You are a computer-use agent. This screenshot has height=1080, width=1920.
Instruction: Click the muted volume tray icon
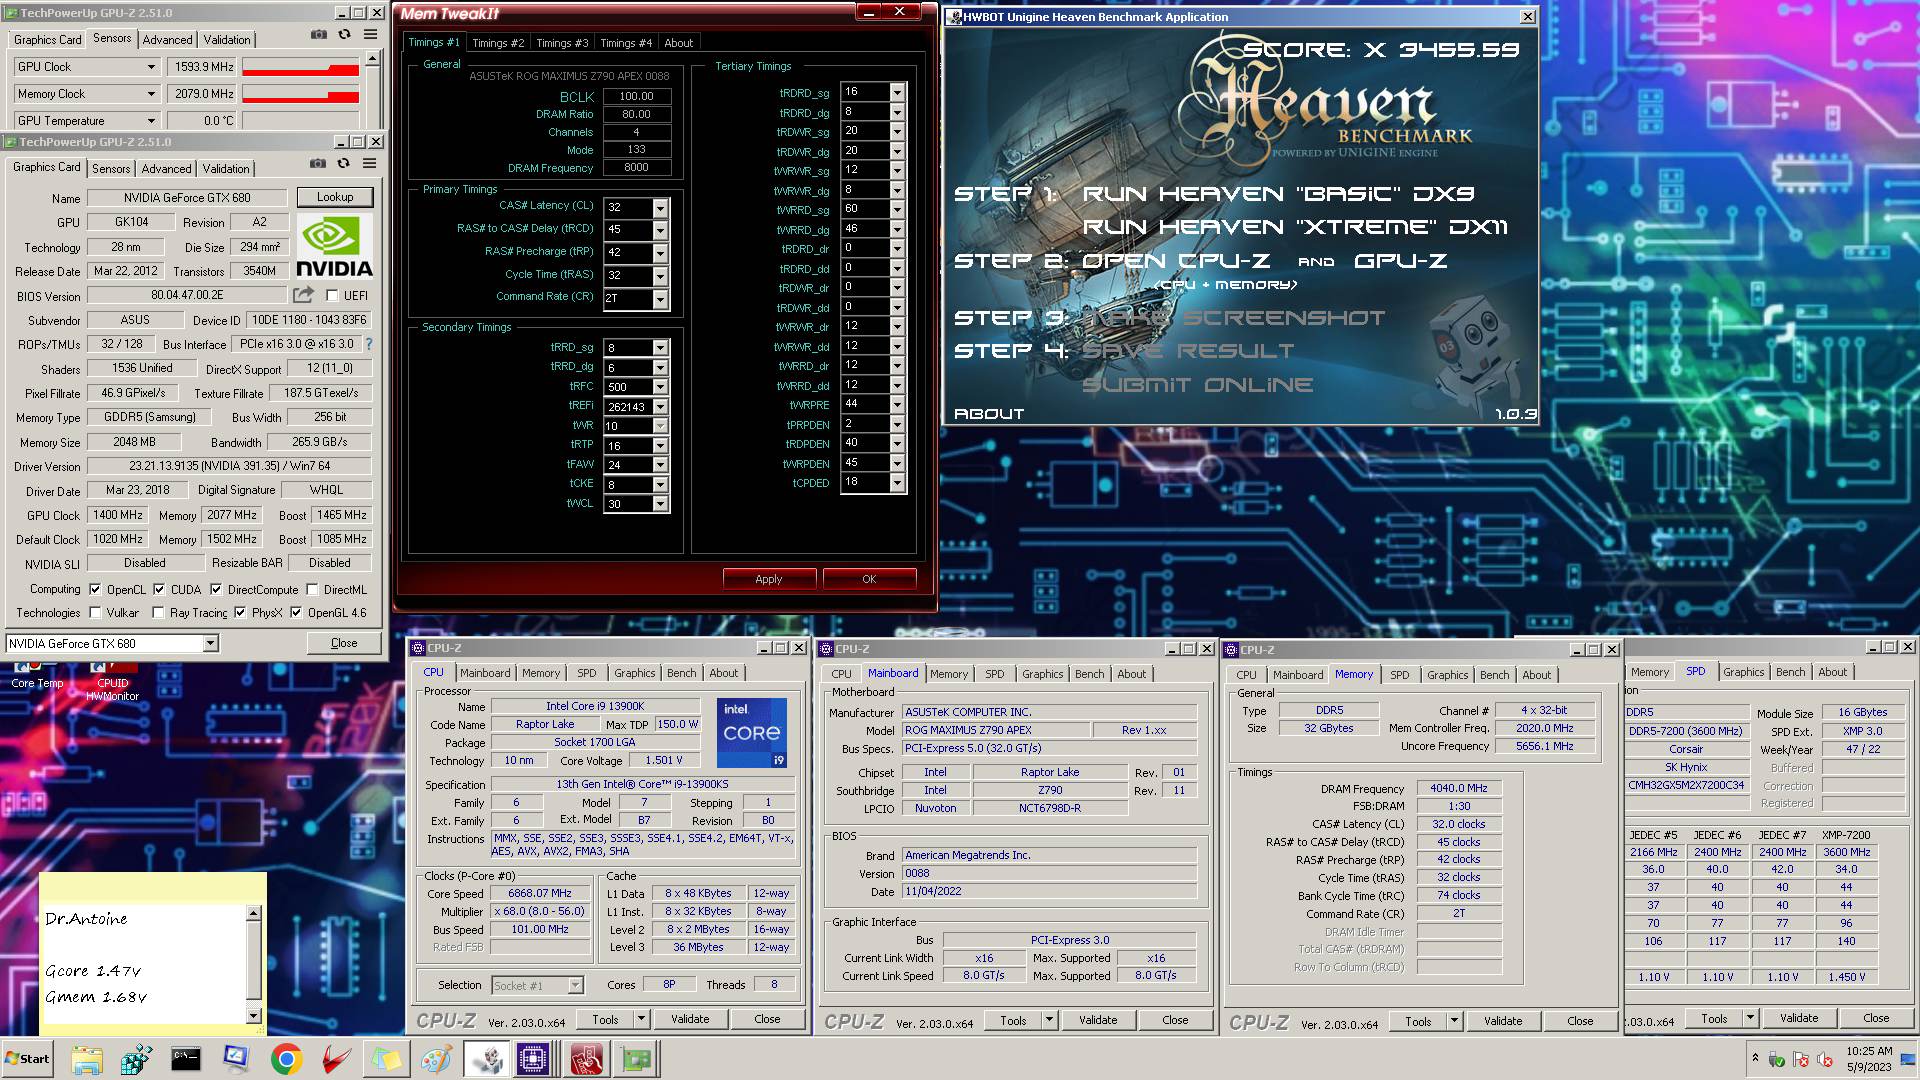[x=1827, y=1060]
